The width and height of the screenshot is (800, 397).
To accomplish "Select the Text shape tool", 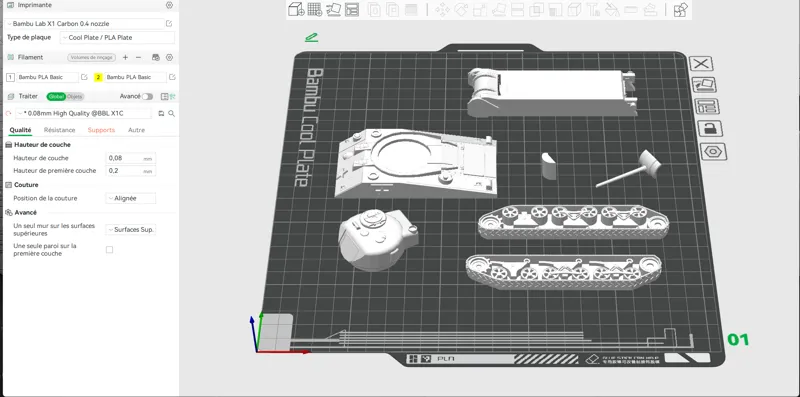I will 593,10.
